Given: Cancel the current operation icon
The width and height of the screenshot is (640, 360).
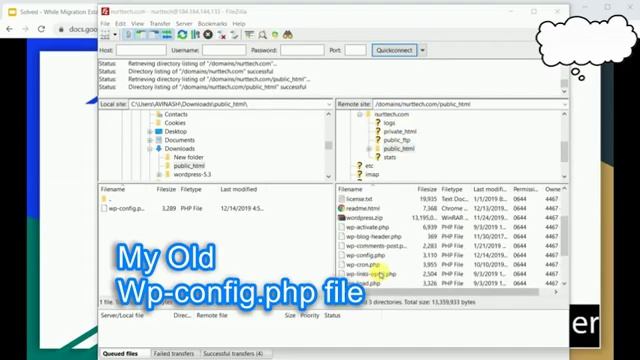Looking at the screenshot, I should click(x=208, y=35).
